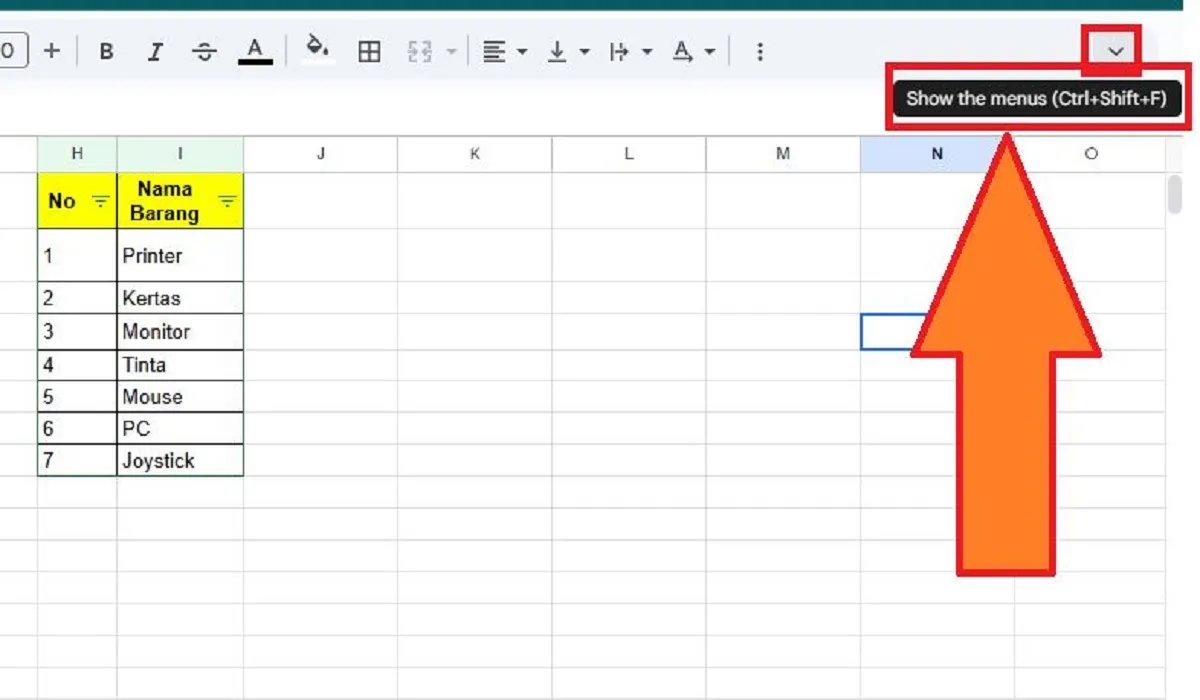Select the number 4 cell beside Tinta
Viewport: 1200px width, 700px height.
coord(77,365)
